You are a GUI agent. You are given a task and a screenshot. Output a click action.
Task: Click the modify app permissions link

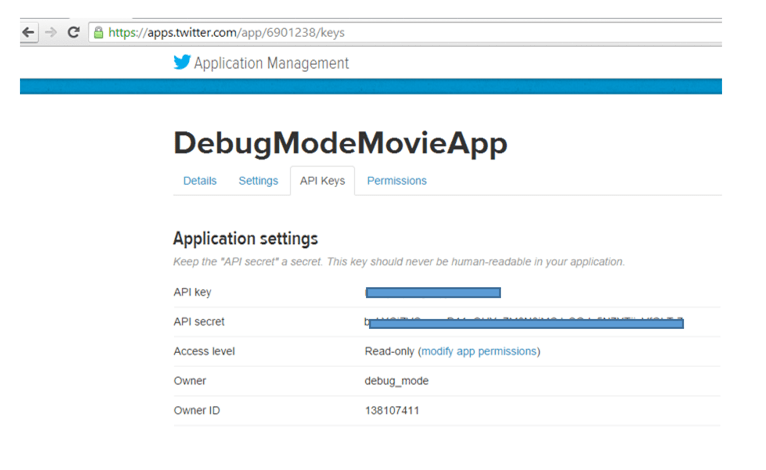479,351
